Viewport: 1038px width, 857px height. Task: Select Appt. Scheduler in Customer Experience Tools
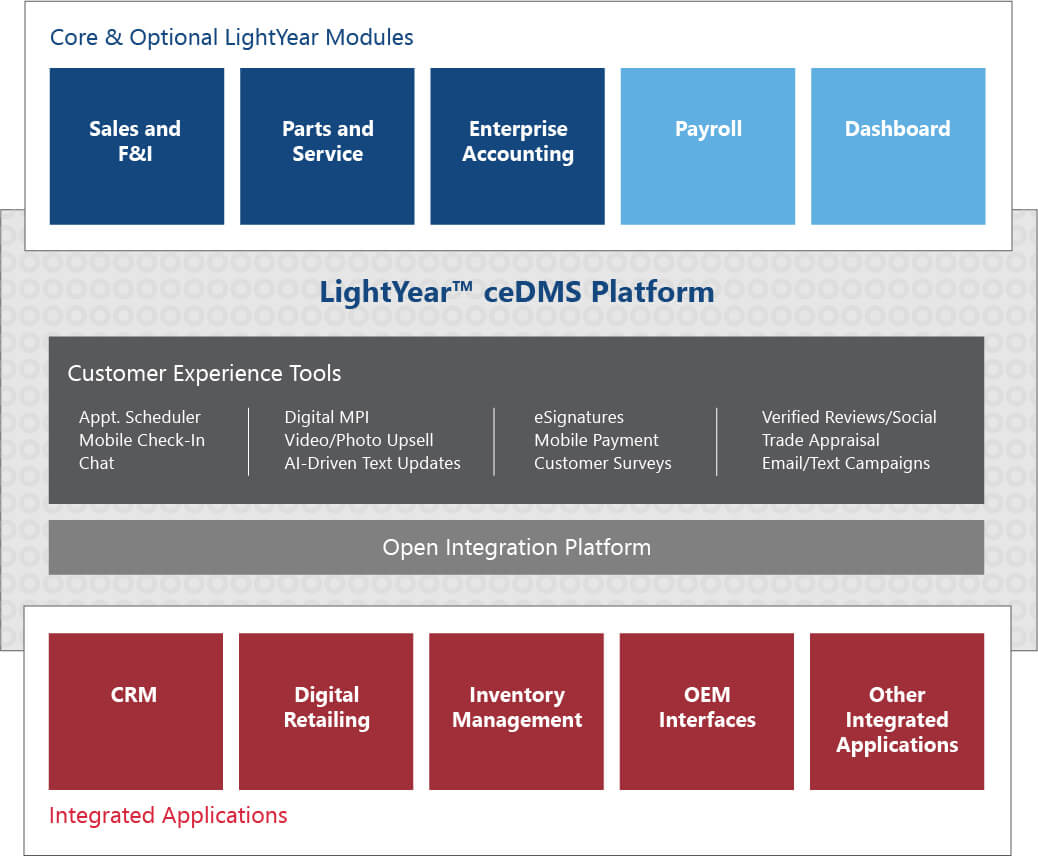(x=140, y=417)
